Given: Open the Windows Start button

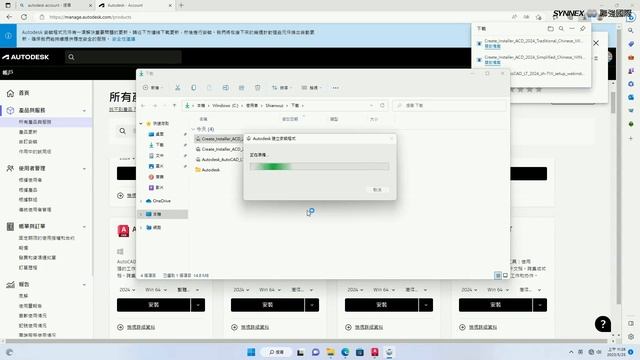Looking at the screenshot, I should coord(251,352).
